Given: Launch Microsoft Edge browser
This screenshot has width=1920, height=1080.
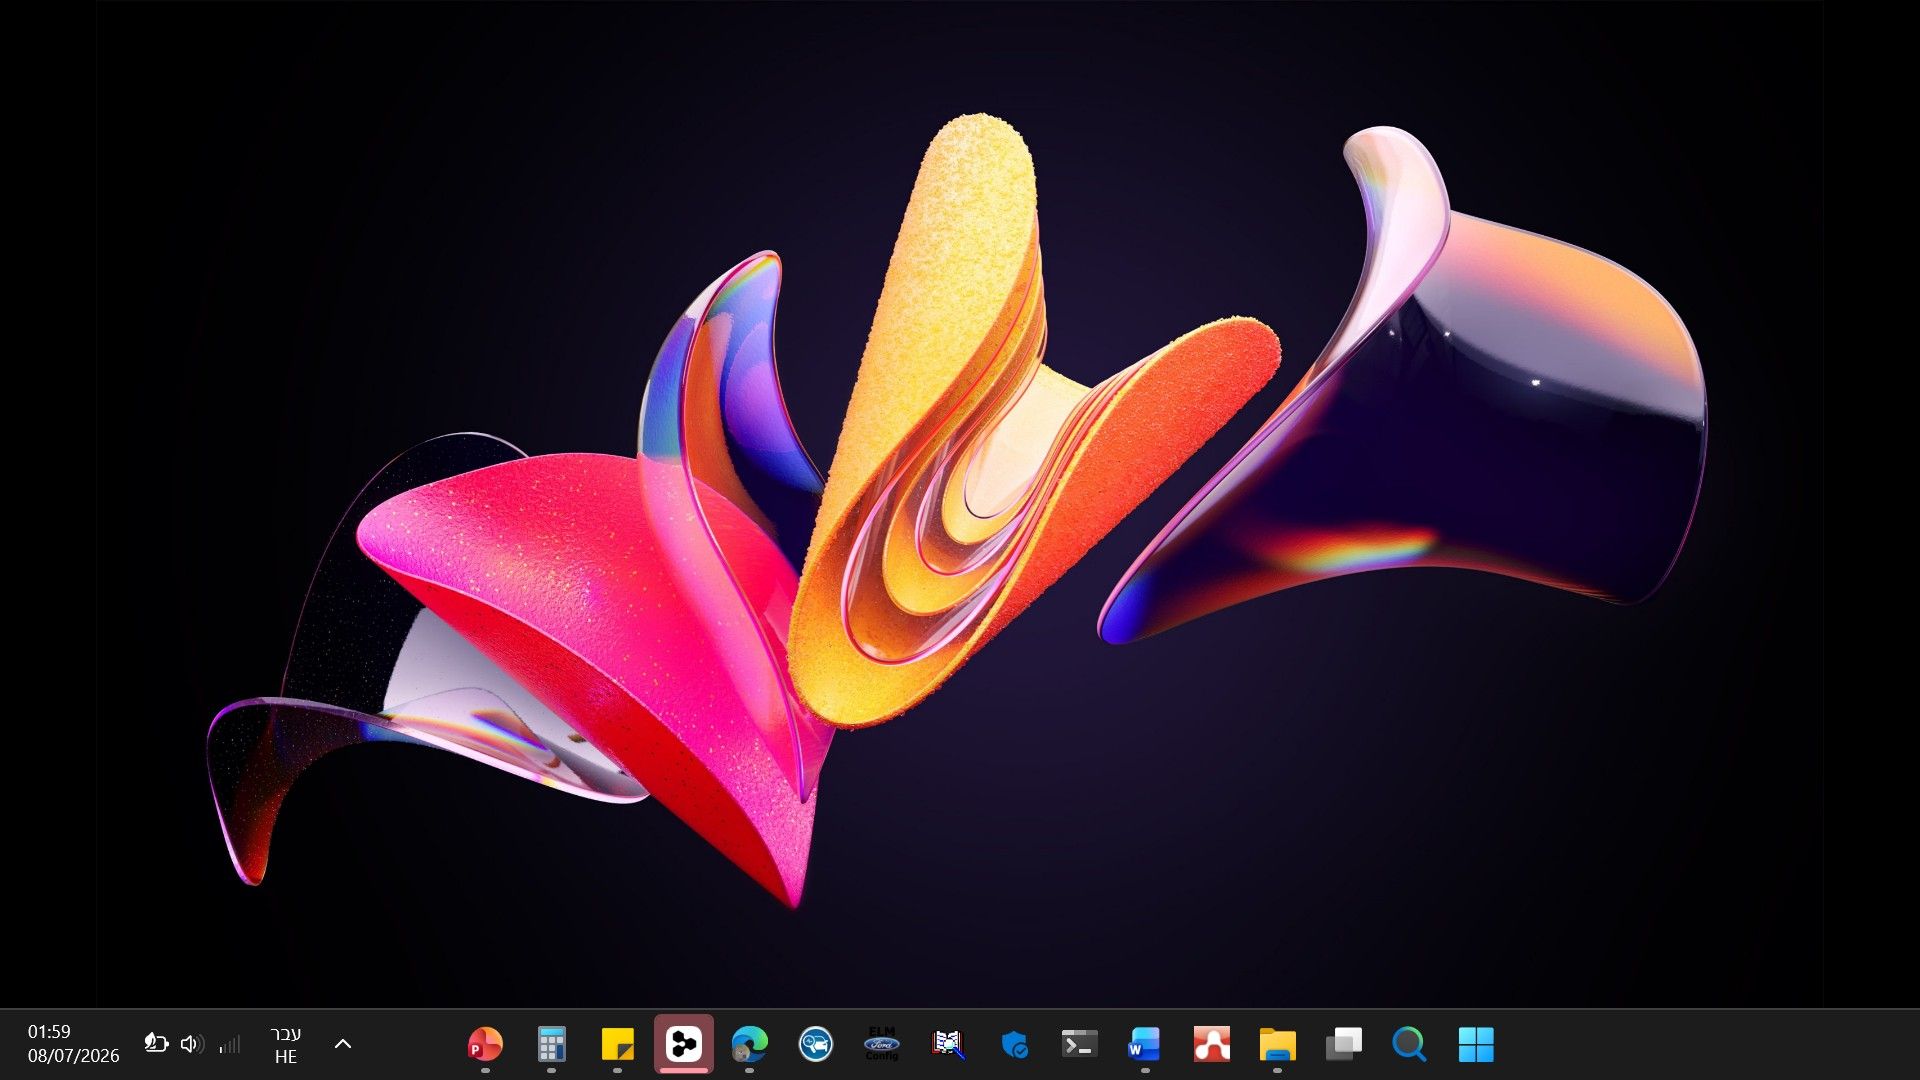Looking at the screenshot, I should (x=749, y=1045).
